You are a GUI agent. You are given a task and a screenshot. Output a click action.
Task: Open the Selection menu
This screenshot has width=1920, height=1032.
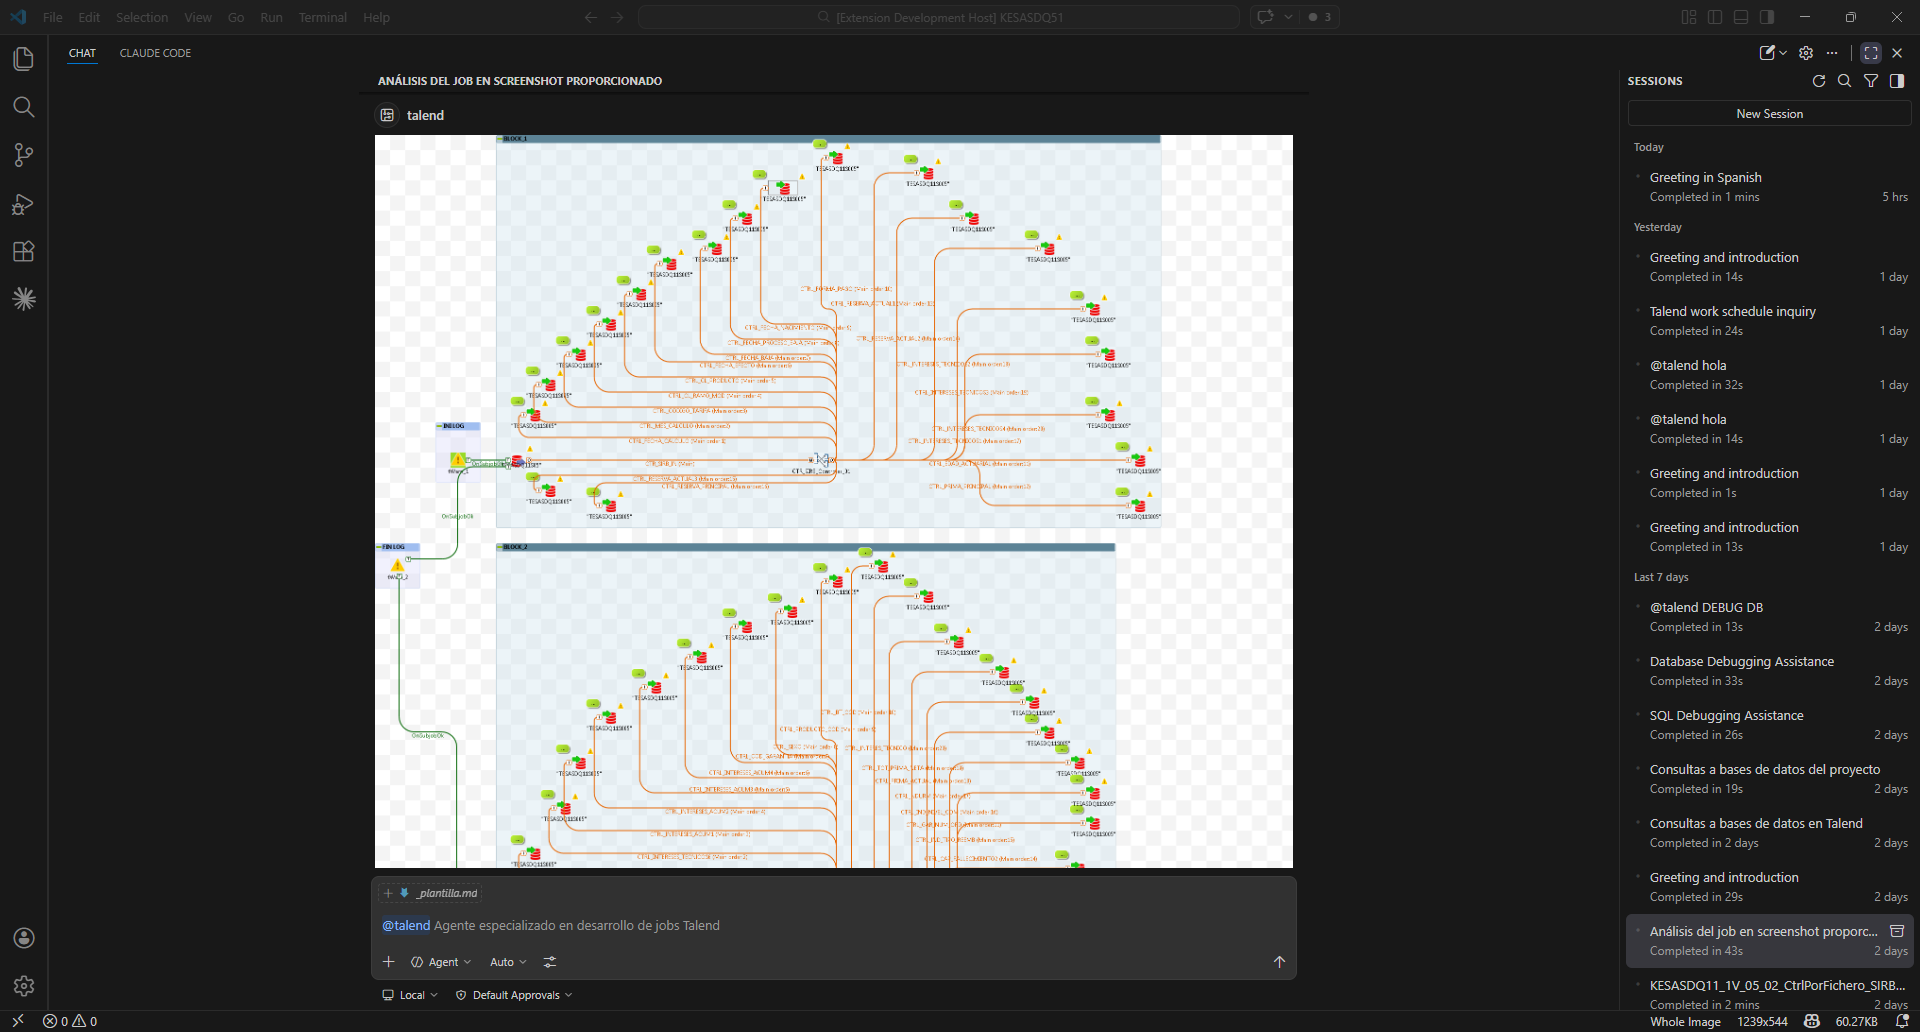point(142,17)
